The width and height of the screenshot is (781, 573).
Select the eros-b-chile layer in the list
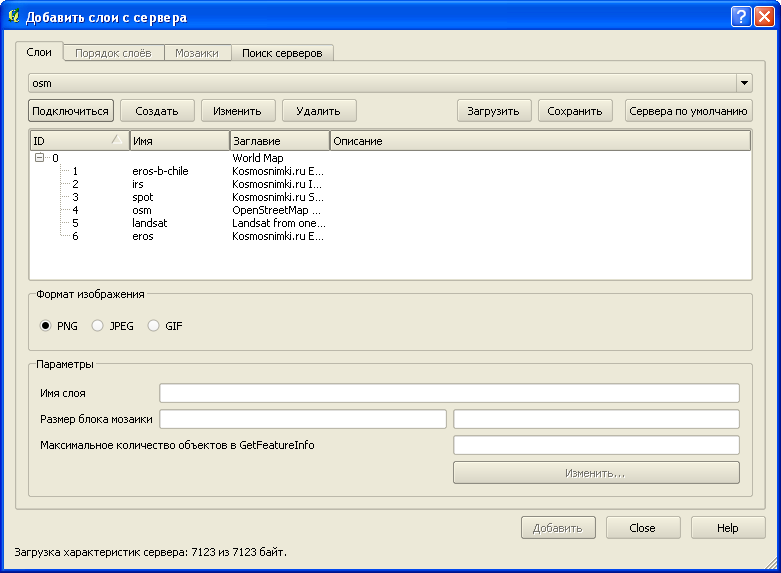click(x=160, y=171)
